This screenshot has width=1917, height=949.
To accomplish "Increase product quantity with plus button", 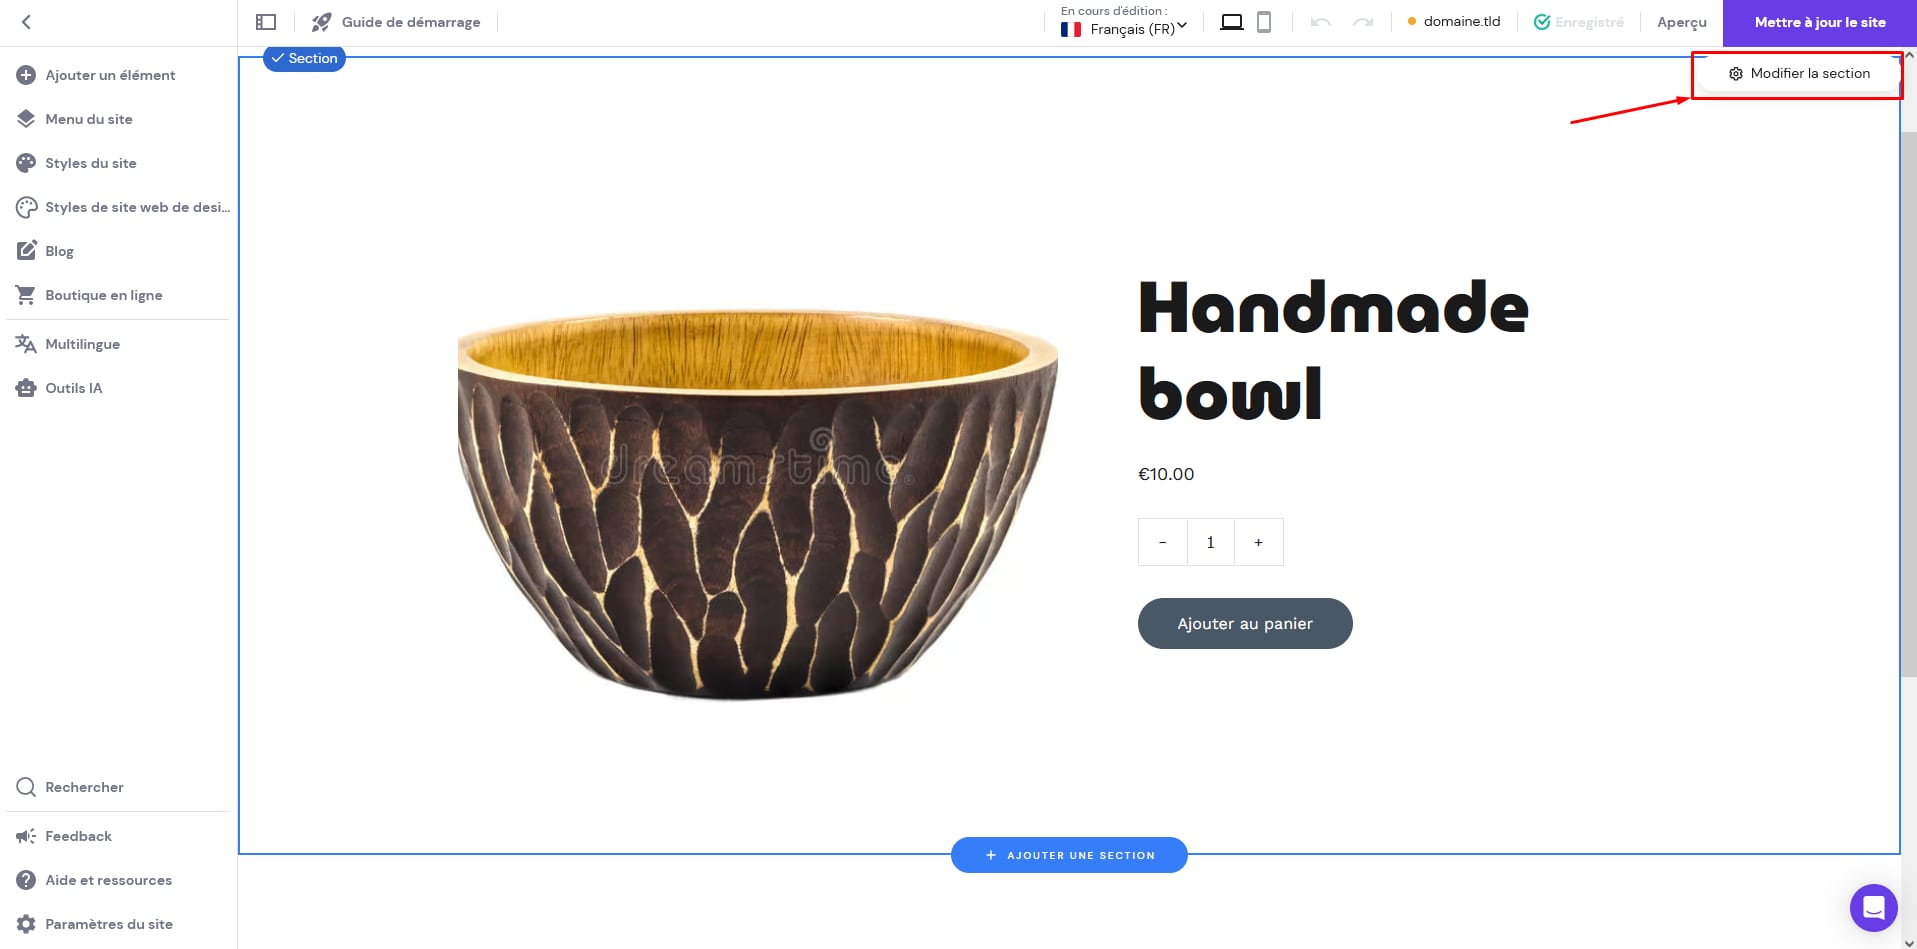I will [x=1259, y=542].
